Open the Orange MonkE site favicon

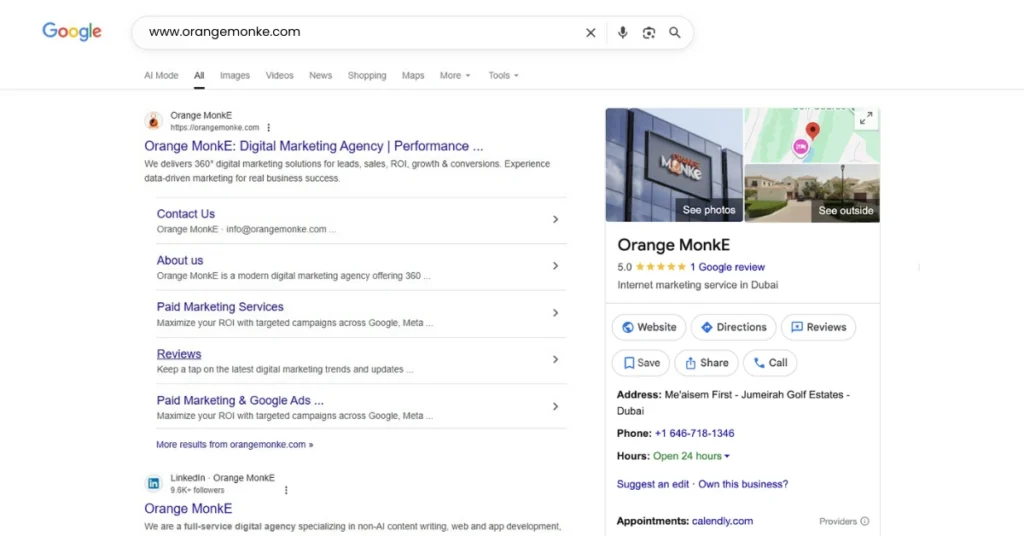(153, 121)
